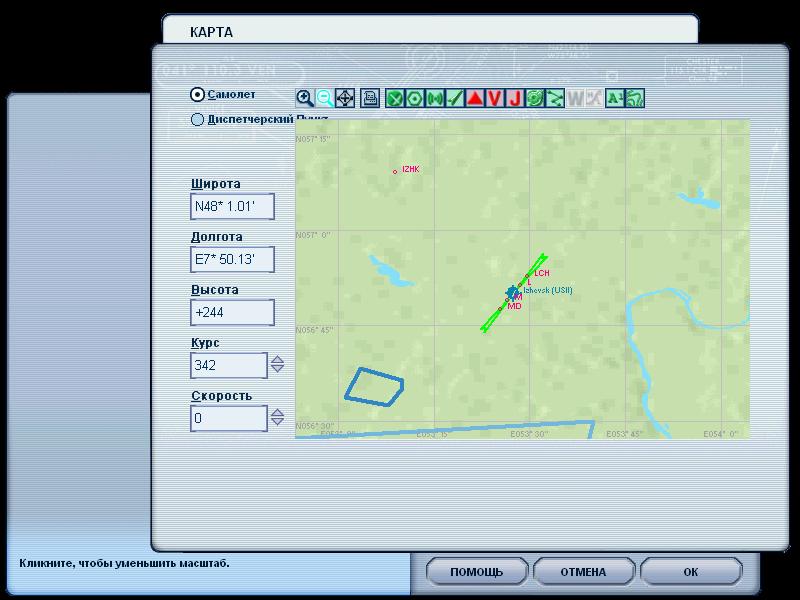
Task: Click the zoom out magnifier icon
Action: [324, 98]
